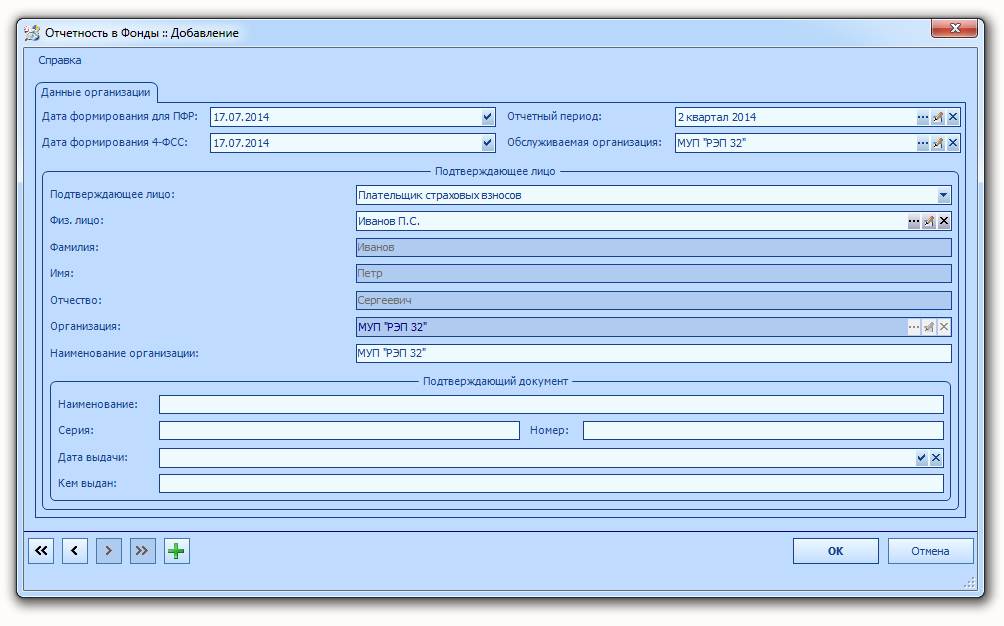The width and height of the screenshot is (1004, 626).
Task: Click the Отчество field showing Сергеевич
Action: click(653, 300)
